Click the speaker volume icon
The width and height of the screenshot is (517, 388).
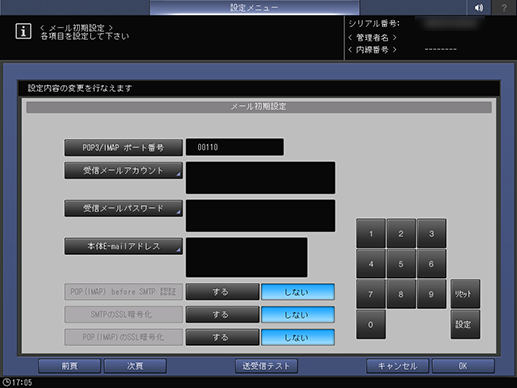click(478, 7)
